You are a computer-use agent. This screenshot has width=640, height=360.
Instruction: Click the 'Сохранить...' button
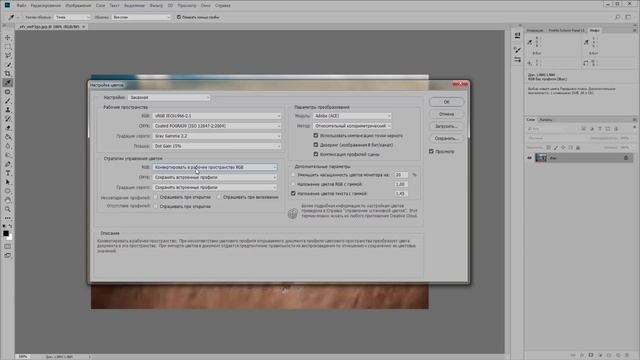pos(446,138)
